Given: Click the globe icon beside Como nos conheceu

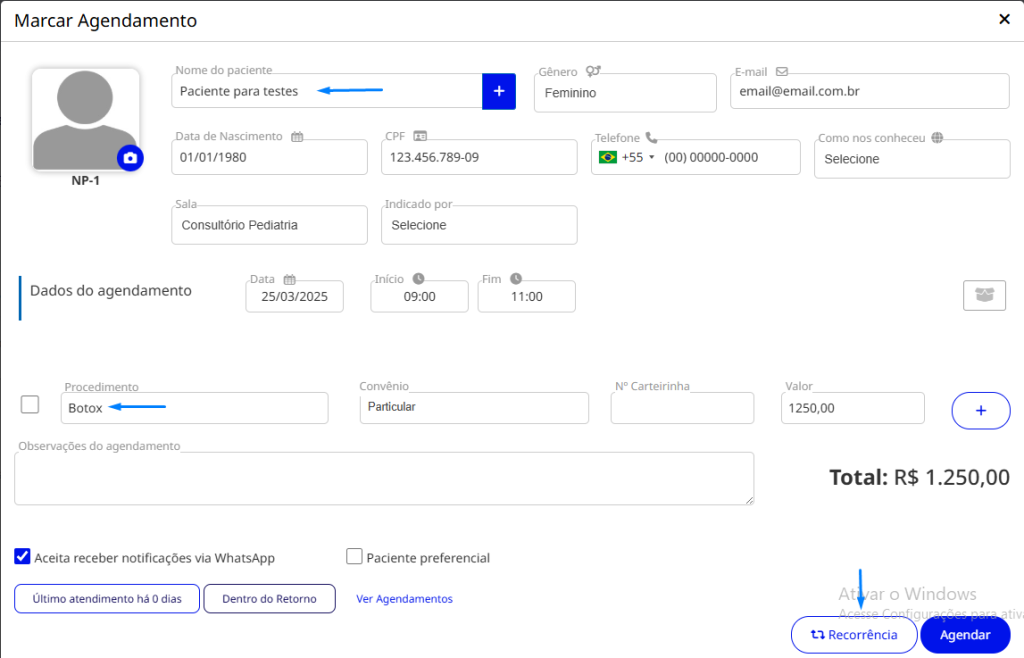Looking at the screenshot, I should [937, 138].
